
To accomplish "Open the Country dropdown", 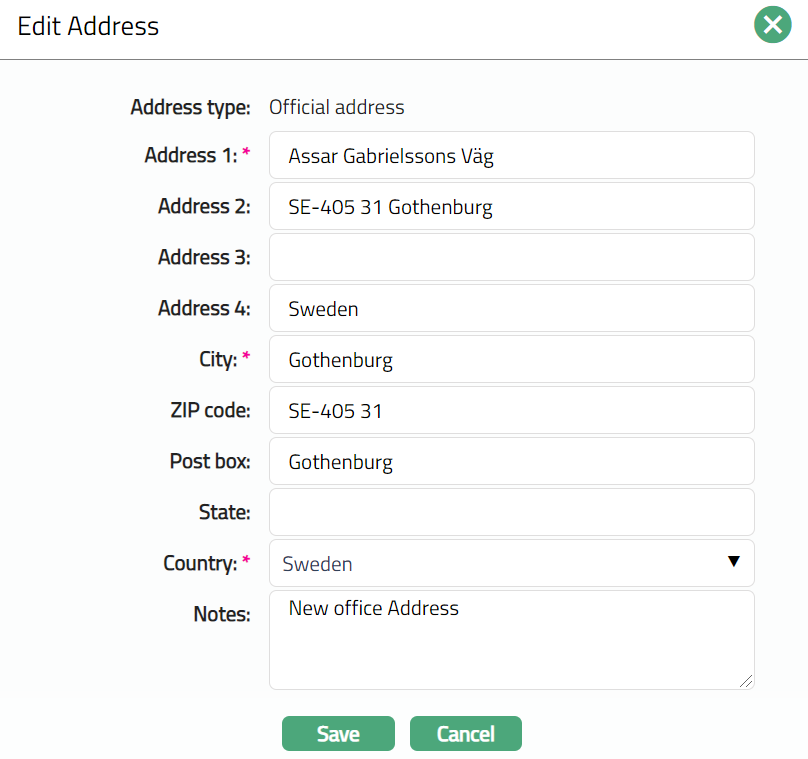I will point(511,564).
